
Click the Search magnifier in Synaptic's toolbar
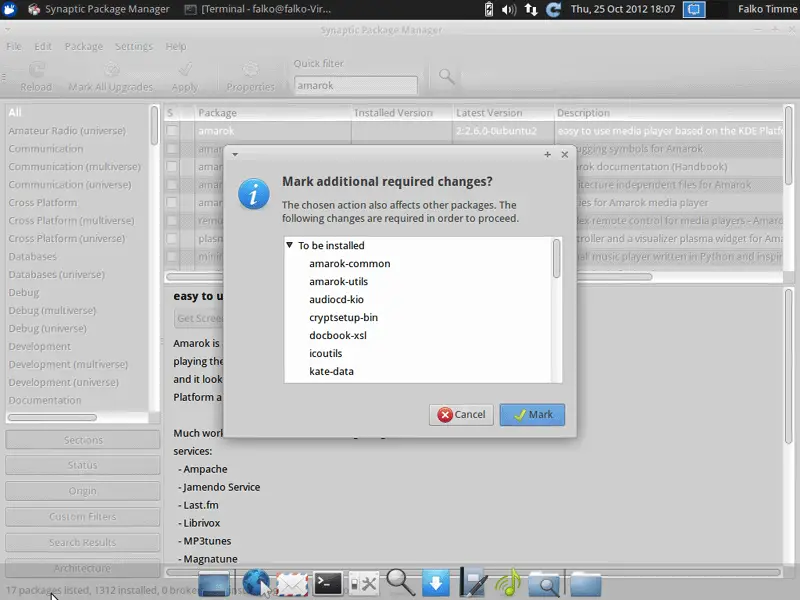pyautogui.click(x=446, y=77)
